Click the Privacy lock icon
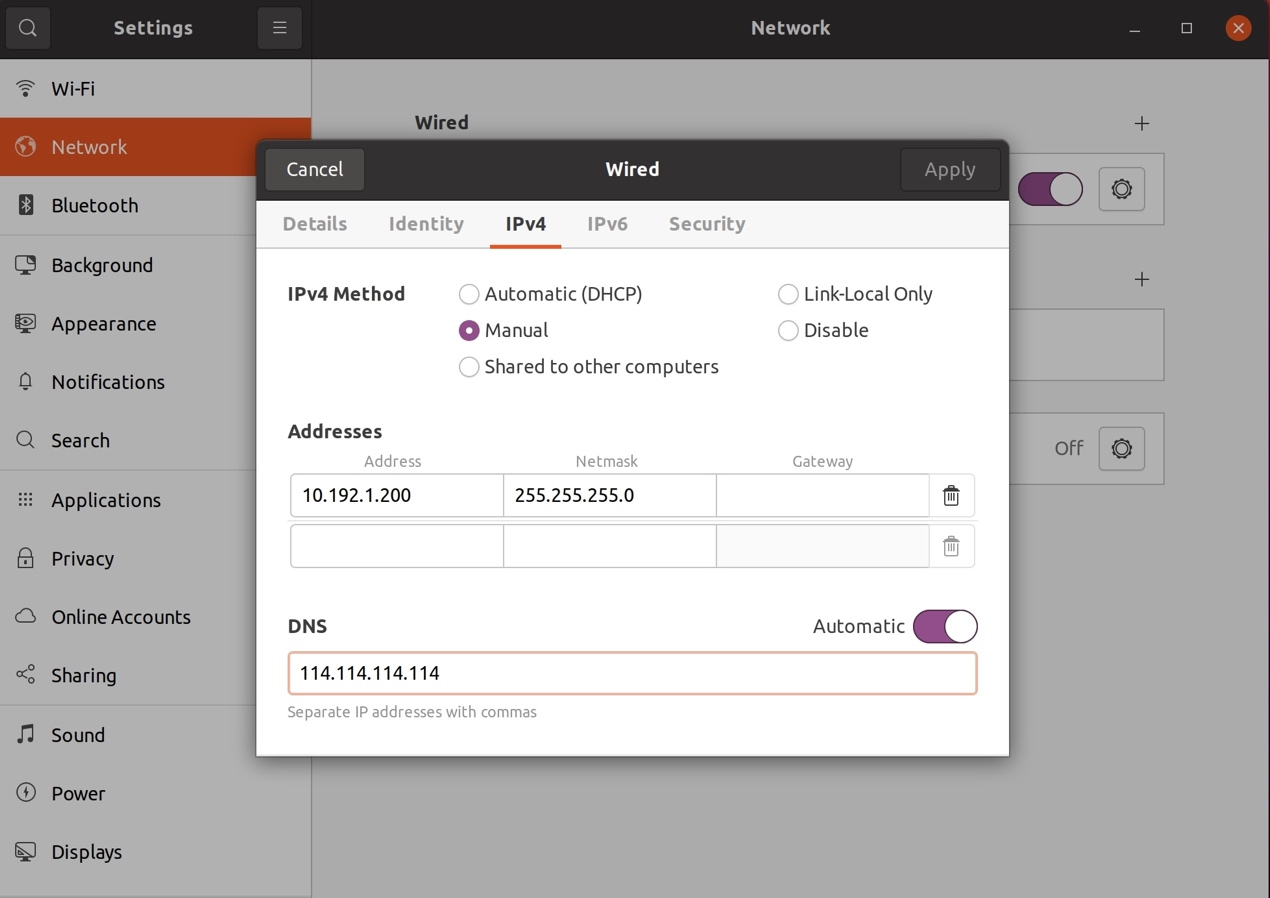The width and height of the screenshot is (1270, 898). point(26,558)
